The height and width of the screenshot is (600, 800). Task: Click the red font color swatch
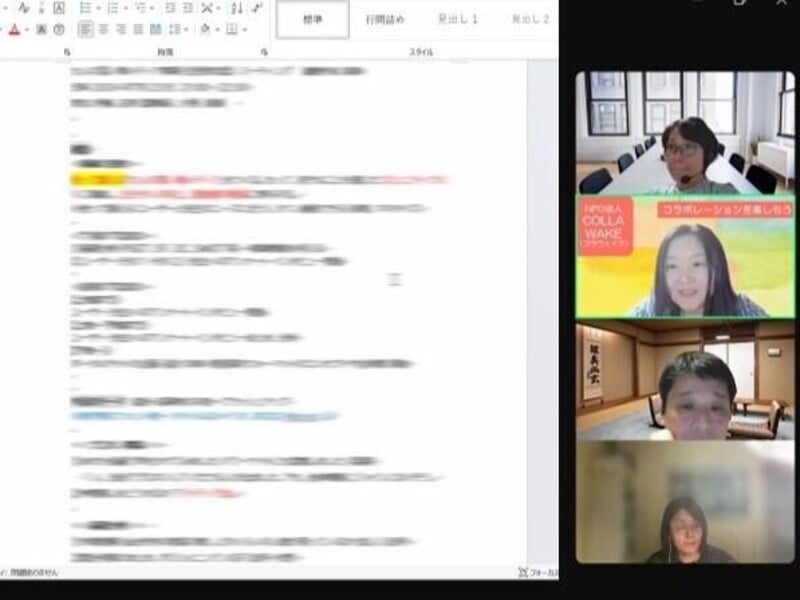(x=15, y=30)
